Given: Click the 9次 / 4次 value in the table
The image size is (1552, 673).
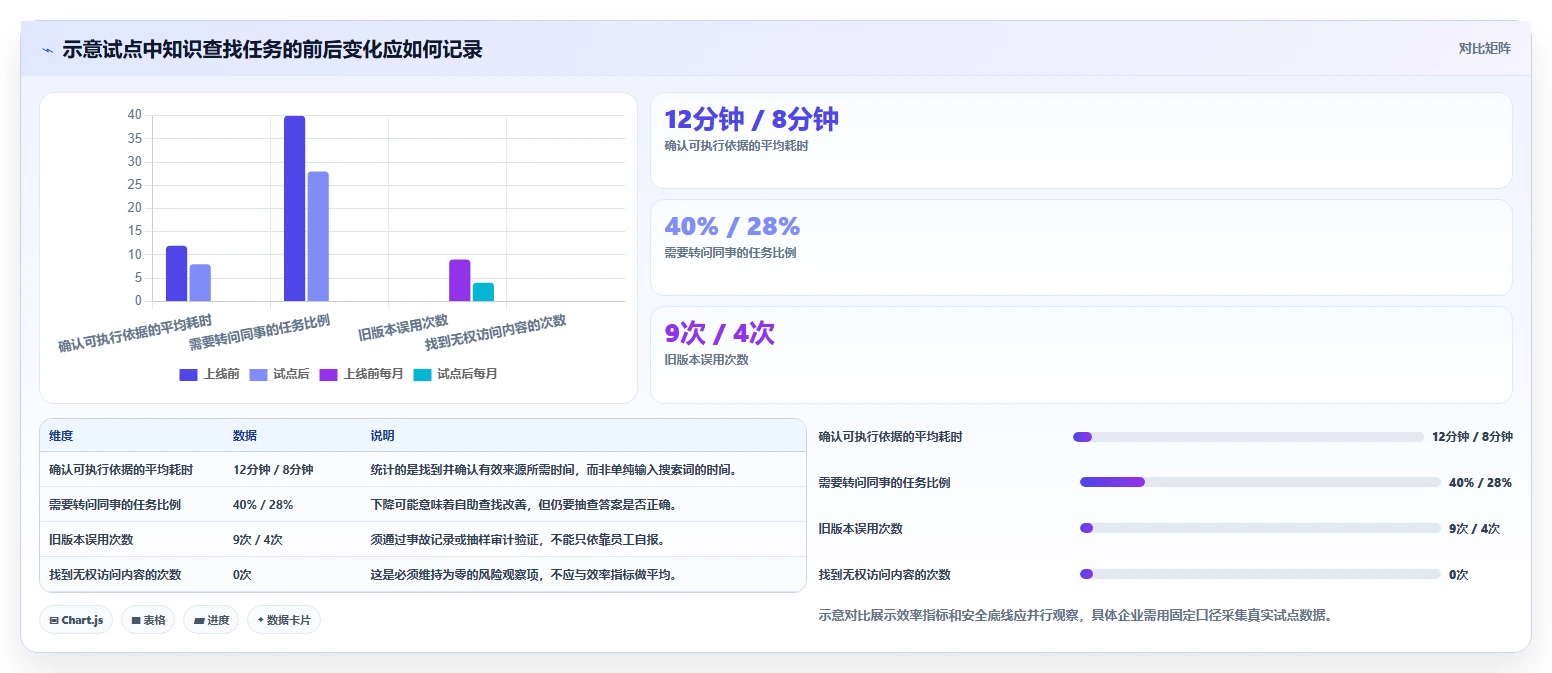Looking at the screenshot, I should [x=258, y=539].
